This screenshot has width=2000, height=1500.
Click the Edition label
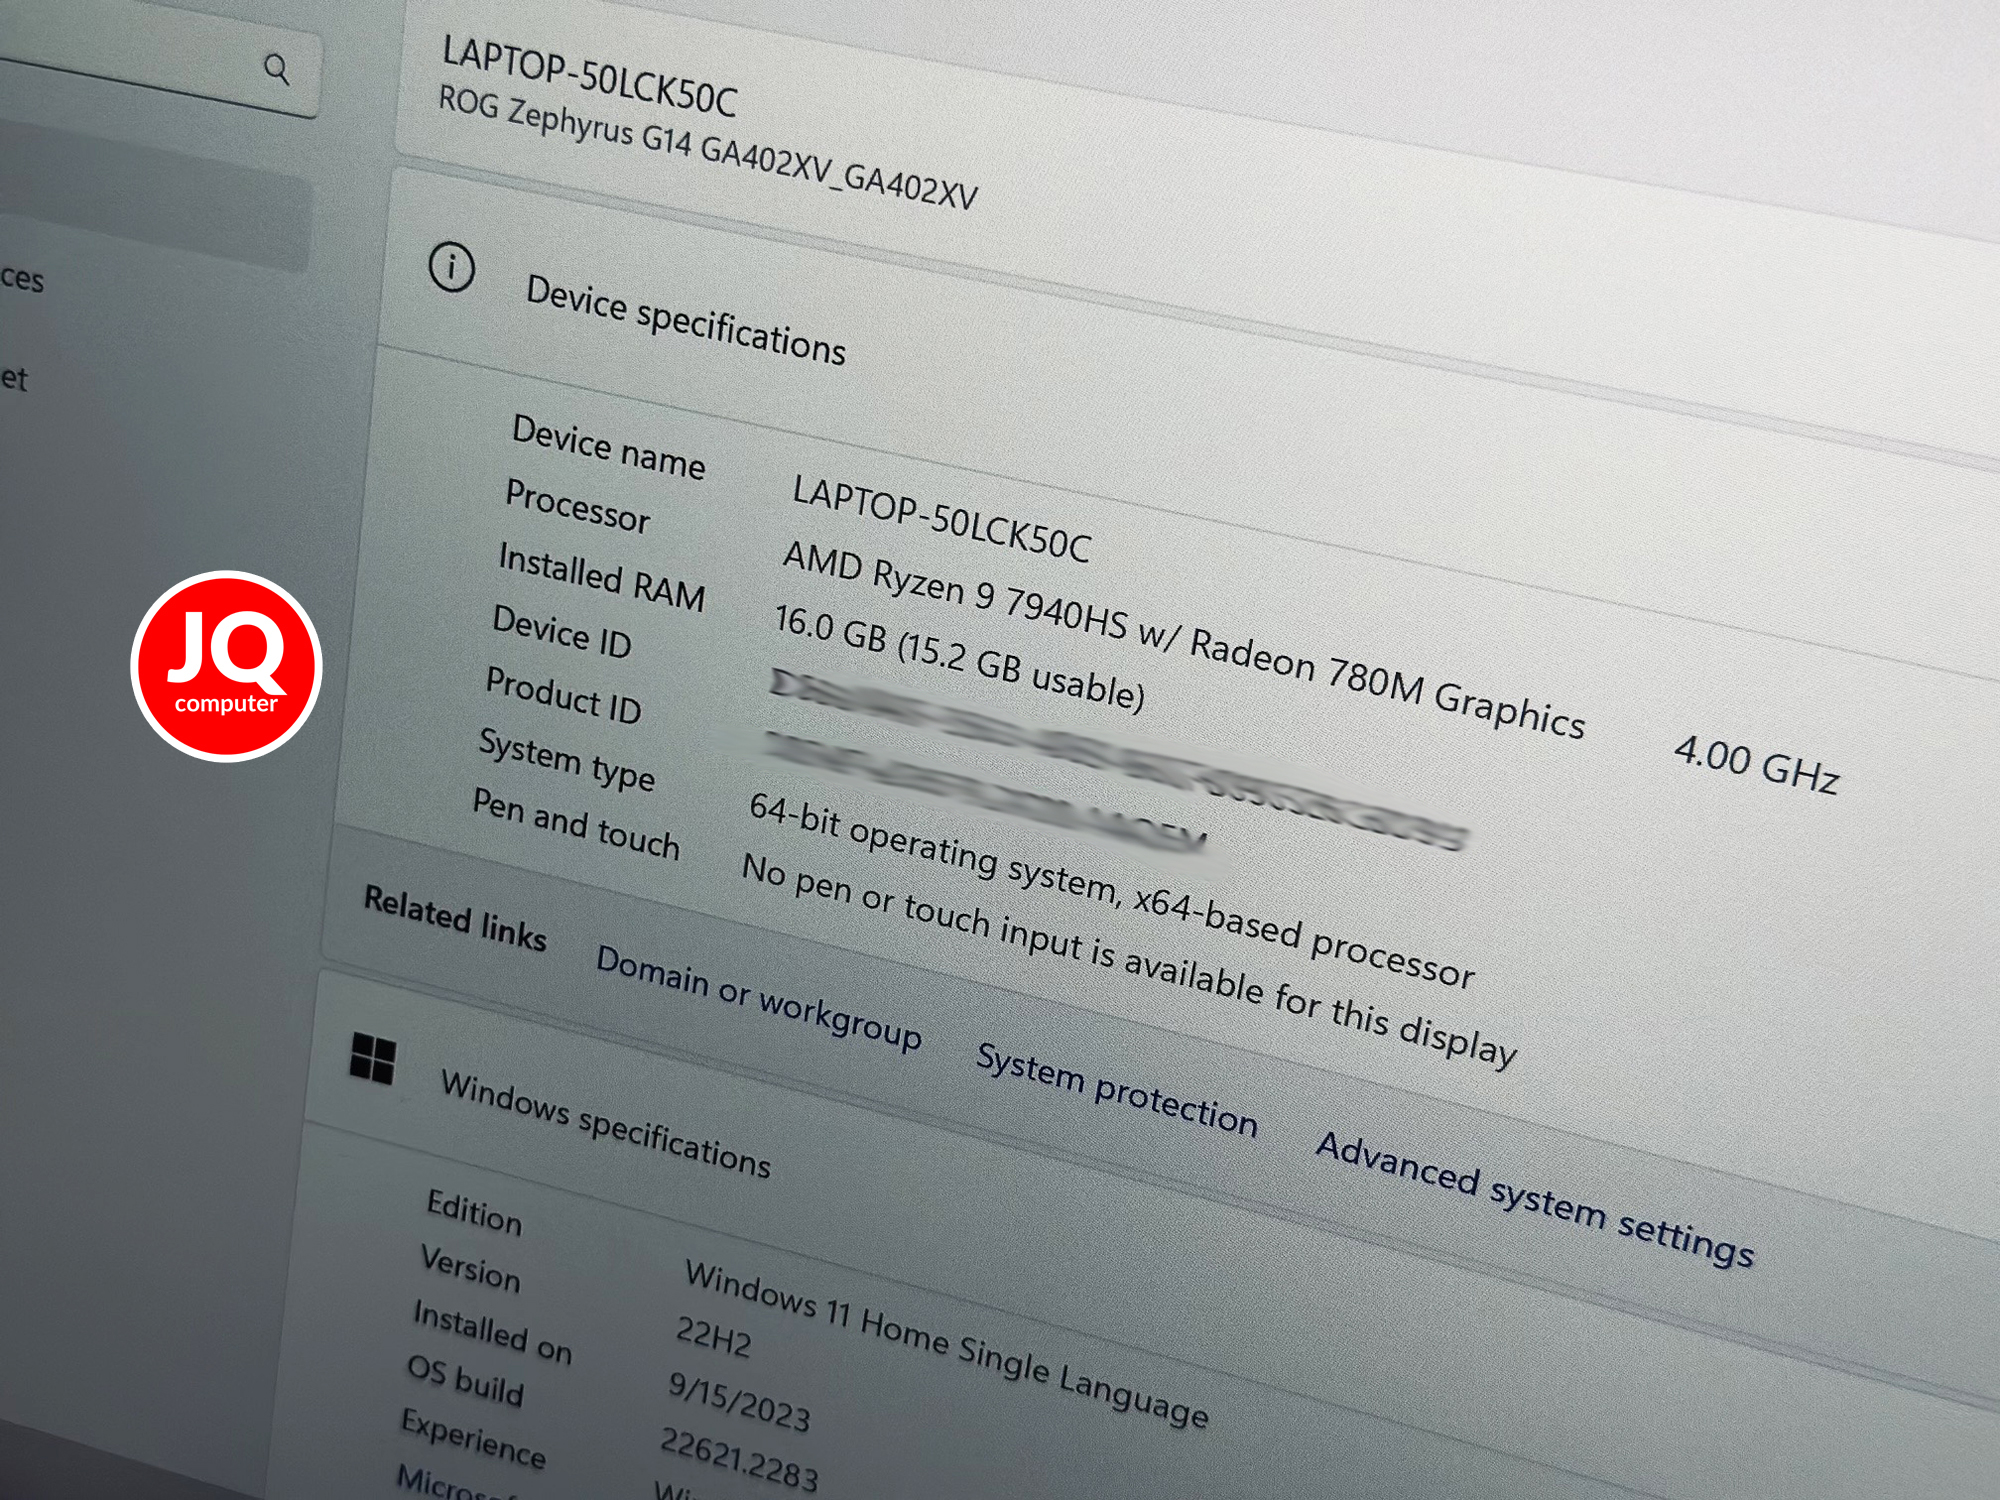[x=475, y=1211]
